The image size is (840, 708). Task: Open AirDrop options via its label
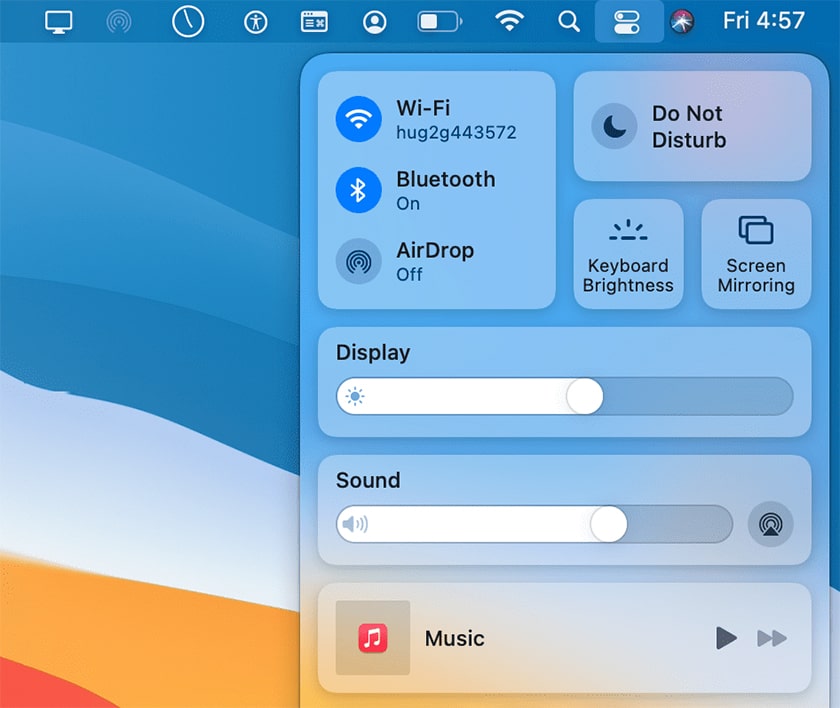coord(435,250)
